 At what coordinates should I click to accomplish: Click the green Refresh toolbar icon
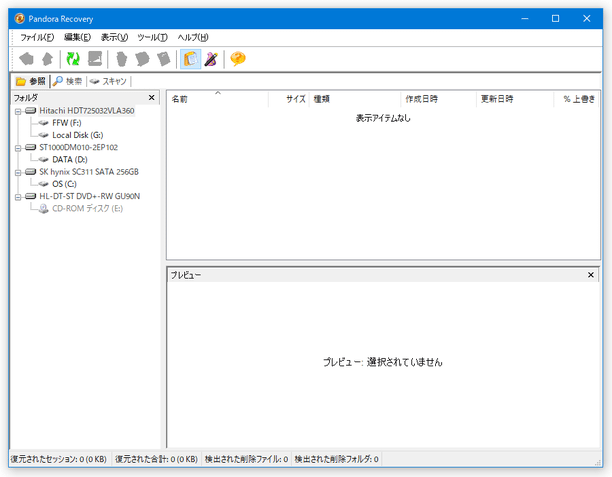pyautogui.click(x=73, y=59)
